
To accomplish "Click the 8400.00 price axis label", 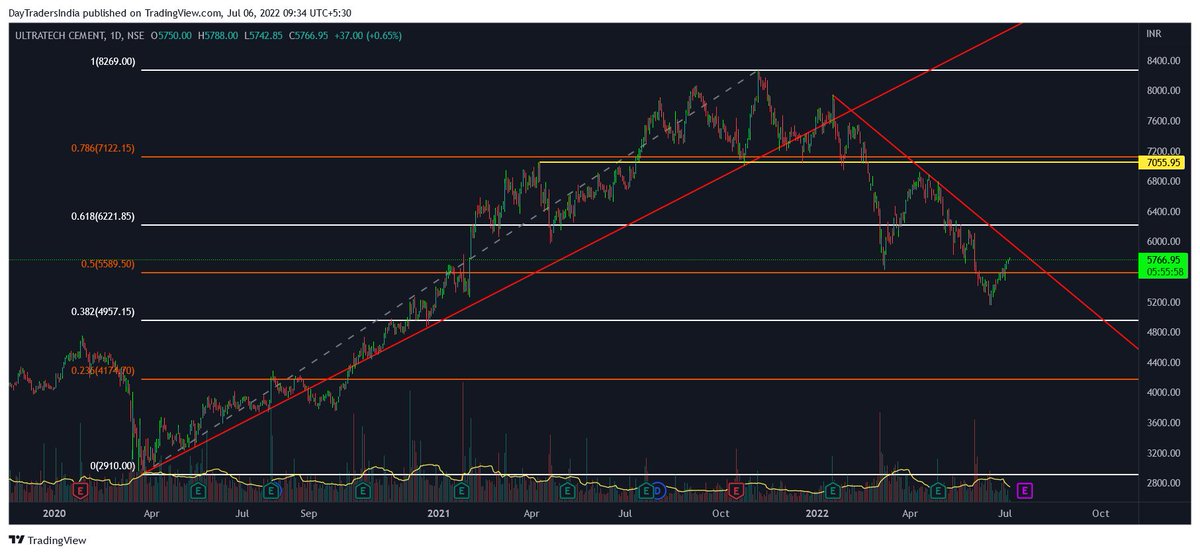I will click(1166, 61).
